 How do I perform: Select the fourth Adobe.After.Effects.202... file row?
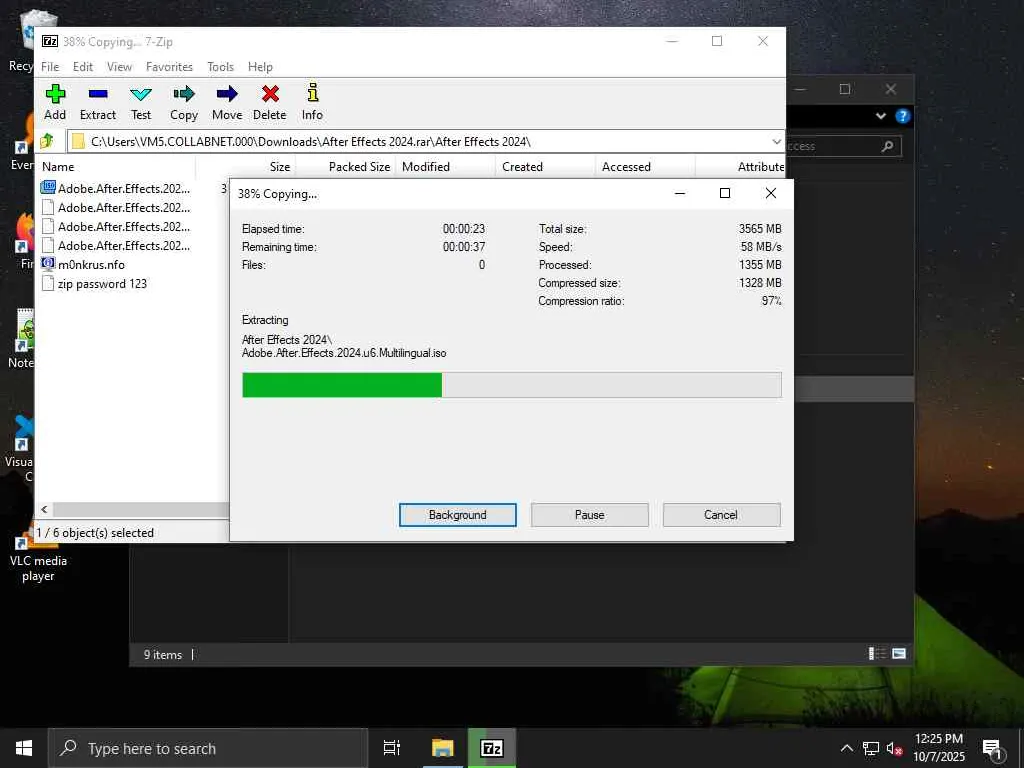tap(123, 245)
